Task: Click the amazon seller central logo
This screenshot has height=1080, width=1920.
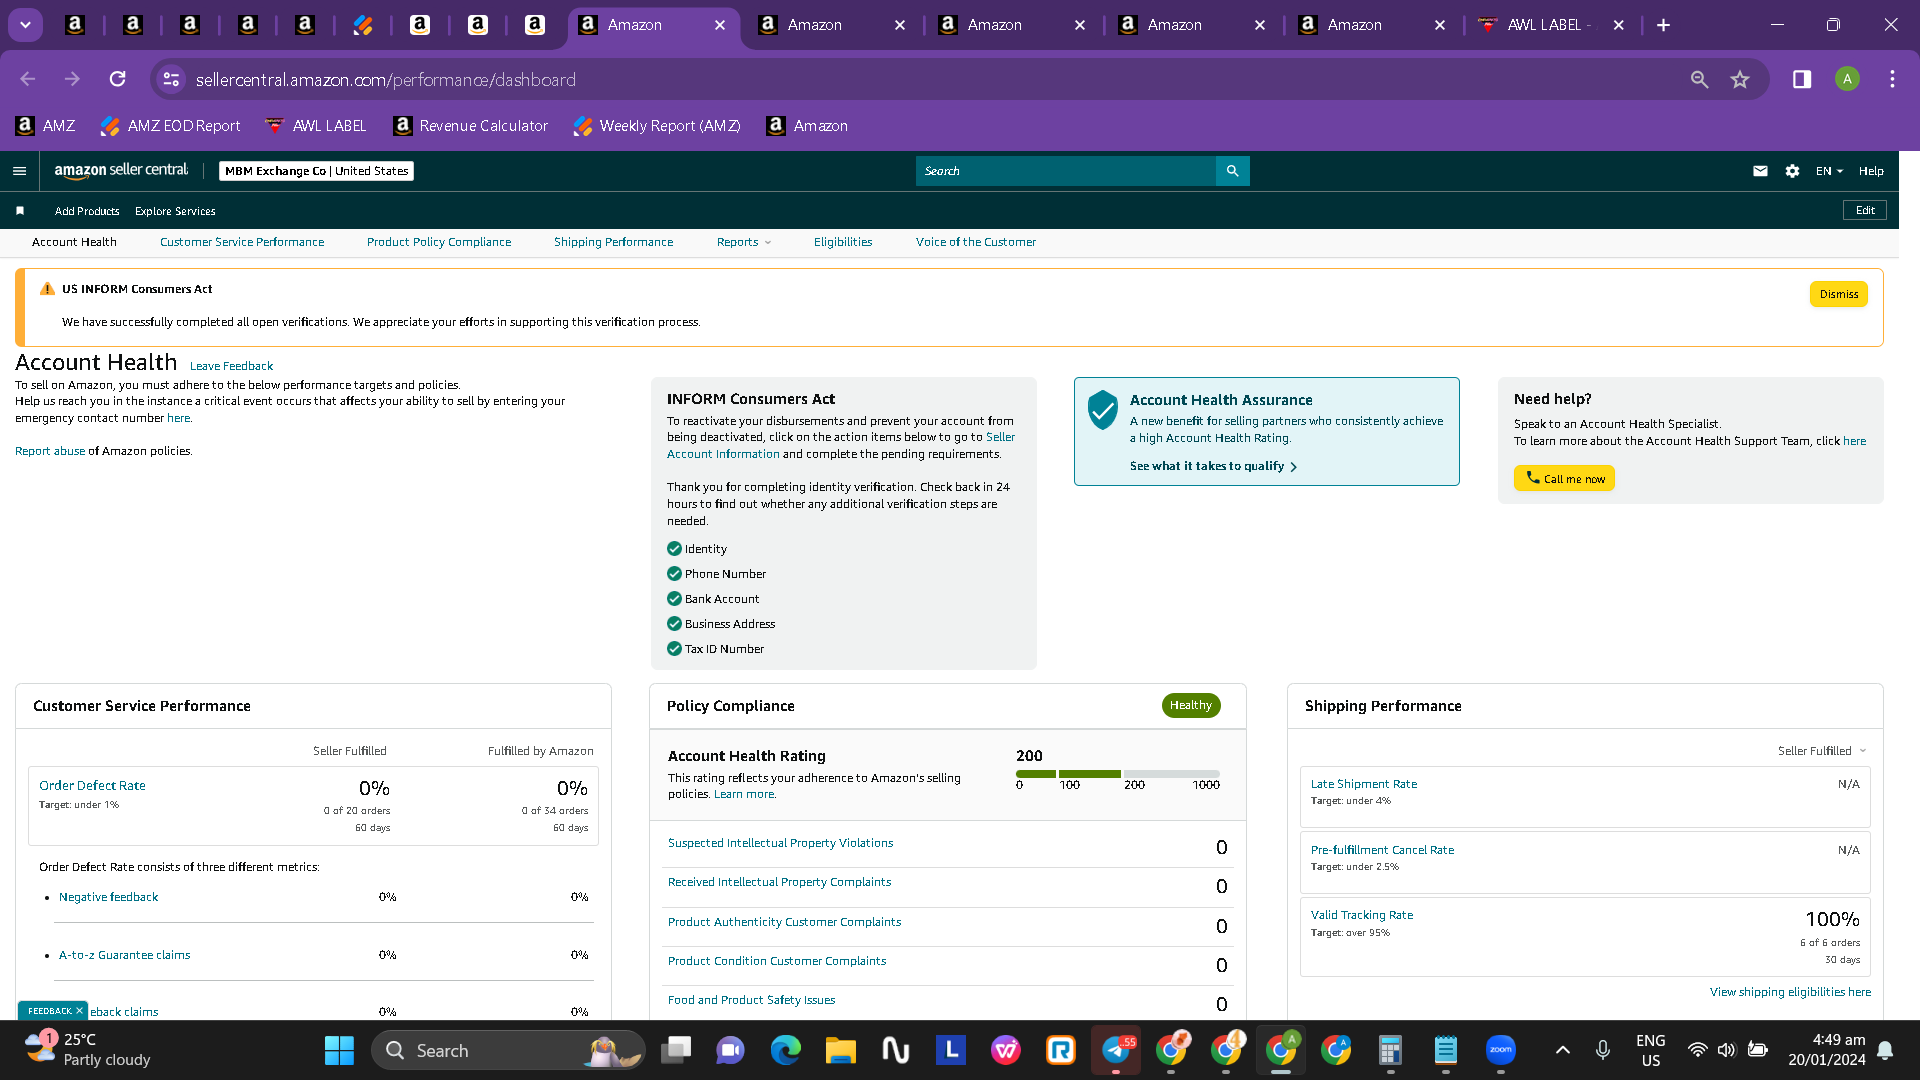Action: pos(121,171)
